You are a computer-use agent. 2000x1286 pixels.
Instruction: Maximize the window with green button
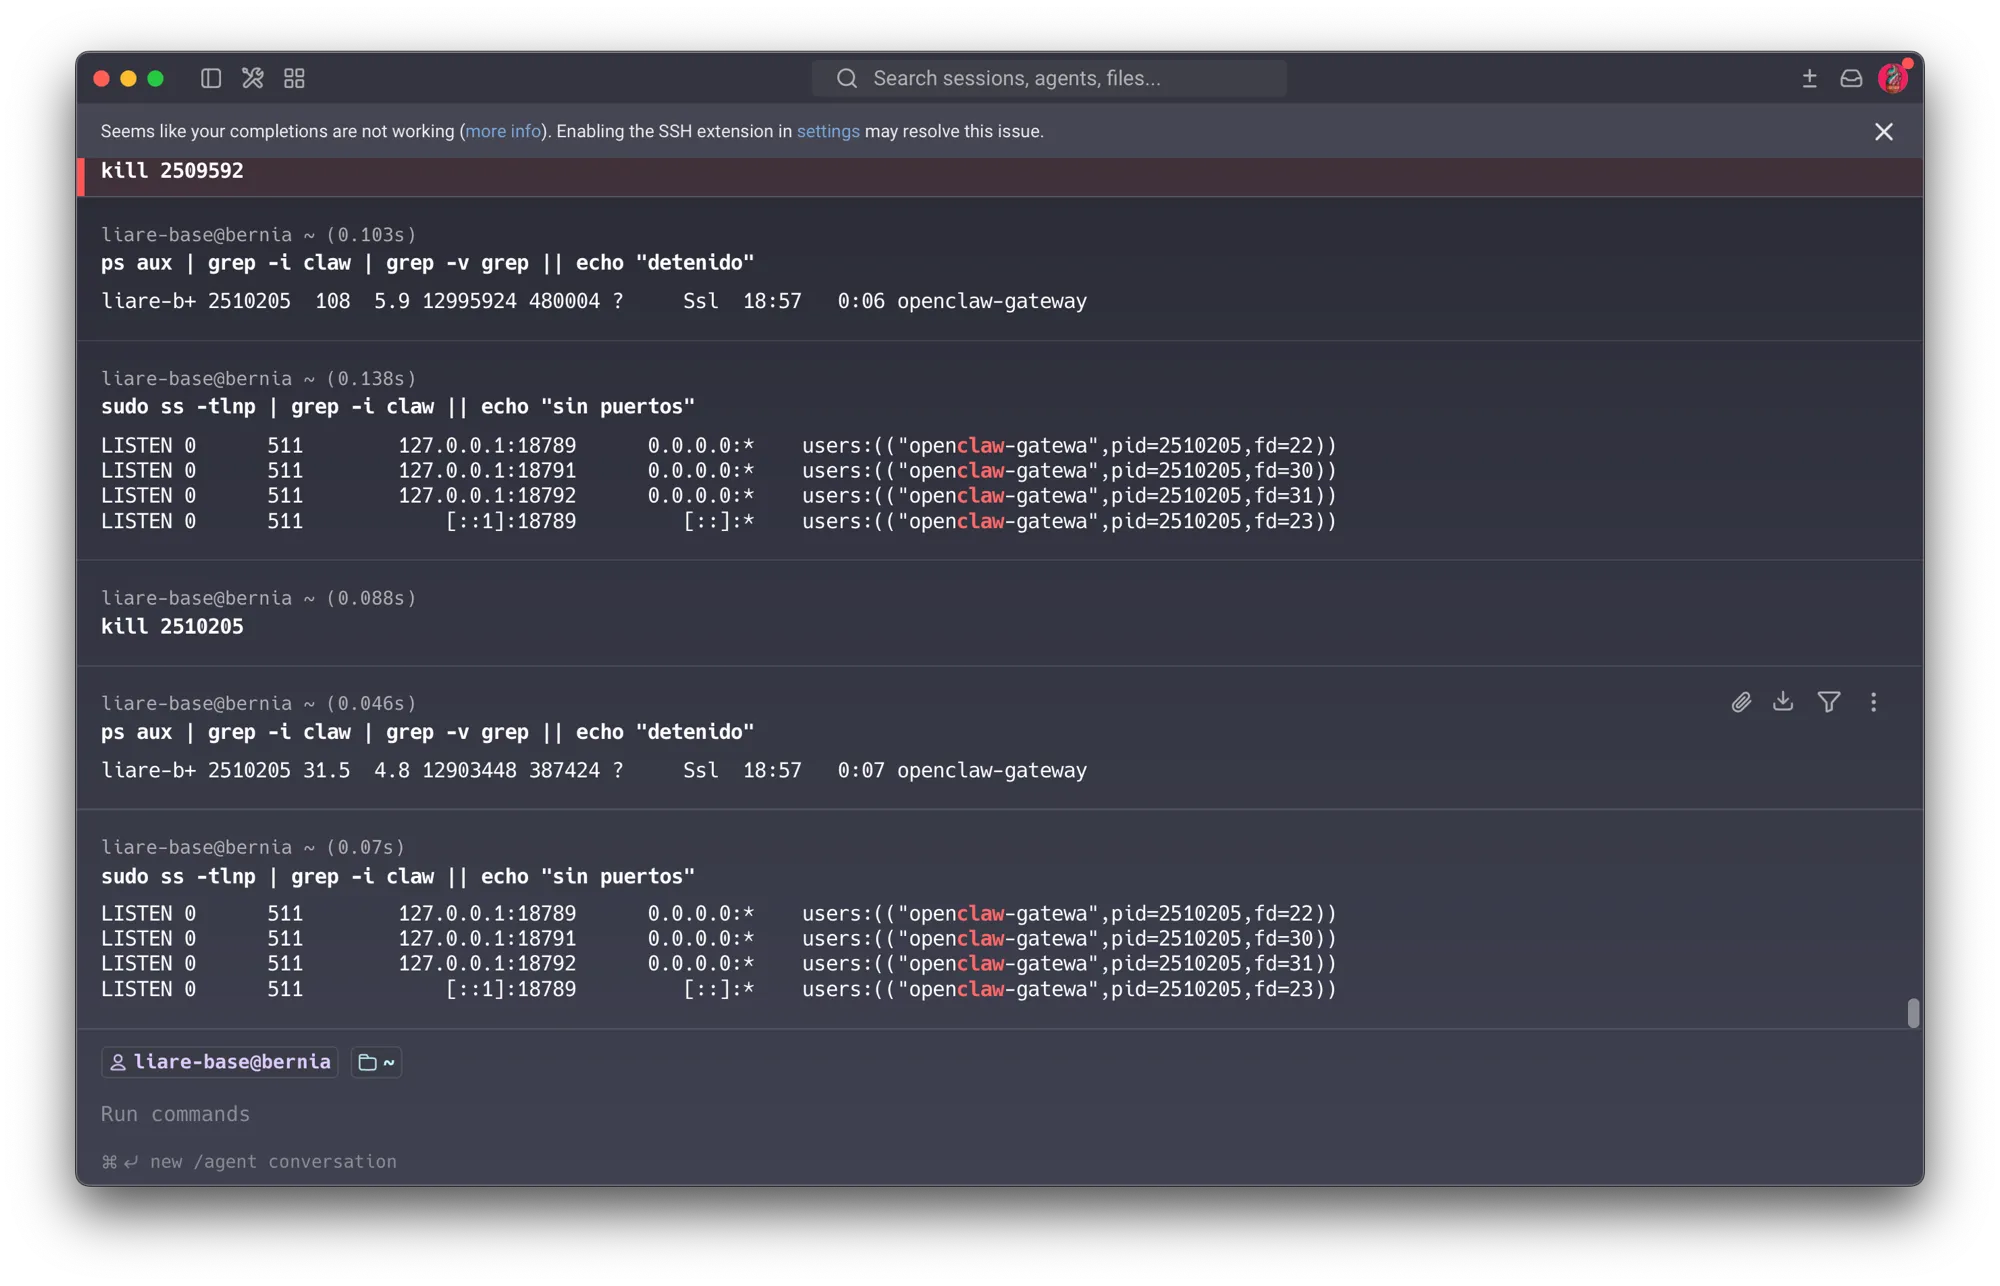click(x=155, y=78)
